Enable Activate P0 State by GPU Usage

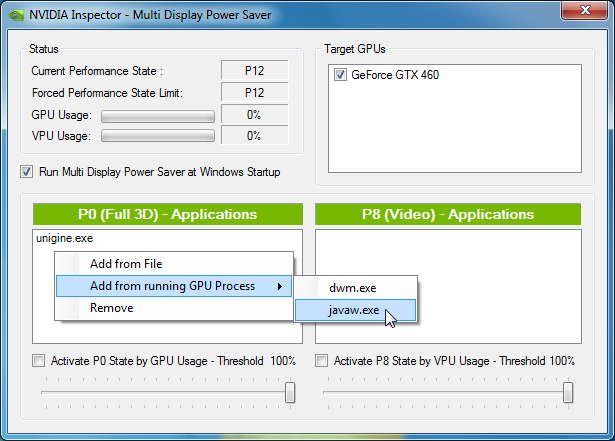(39, 361)
